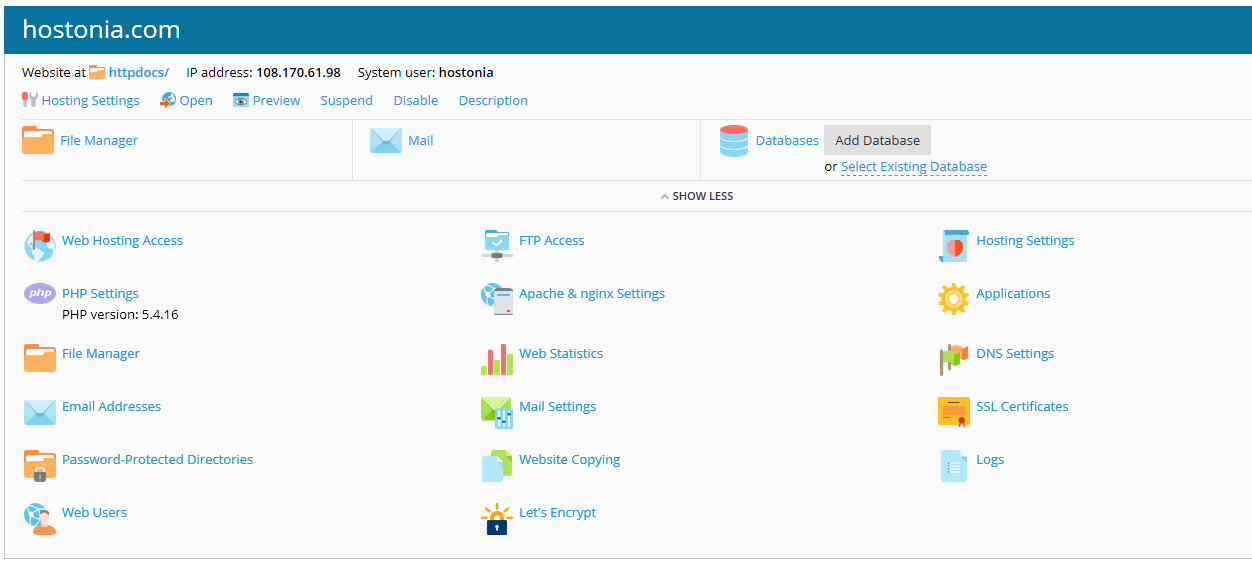Viewport: 1252px width, 569px height.
Task: Open the Mail Settings link
Action: coord(557,406)
